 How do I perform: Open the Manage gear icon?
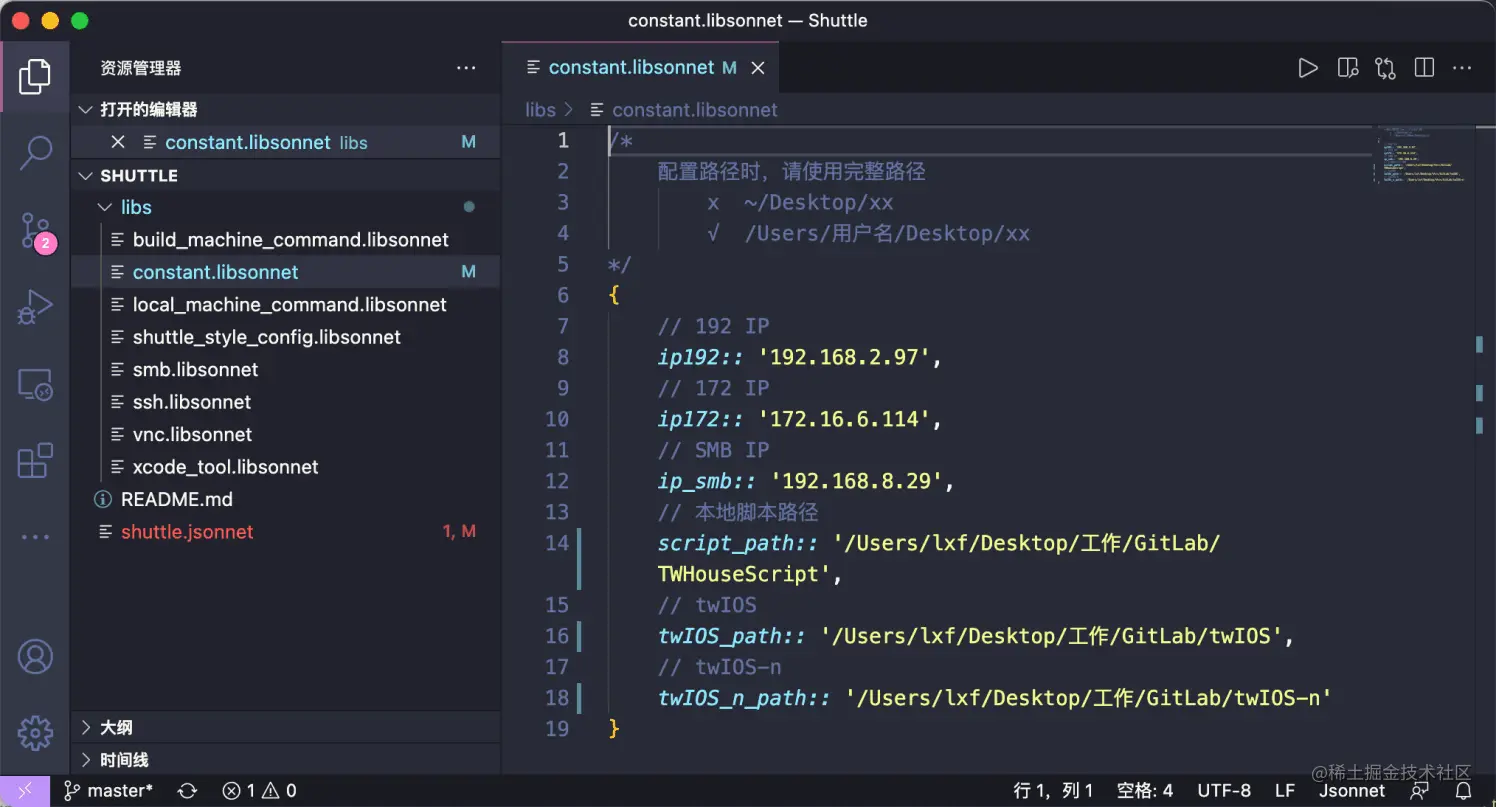pyautogui.click(x=35, y=733)
